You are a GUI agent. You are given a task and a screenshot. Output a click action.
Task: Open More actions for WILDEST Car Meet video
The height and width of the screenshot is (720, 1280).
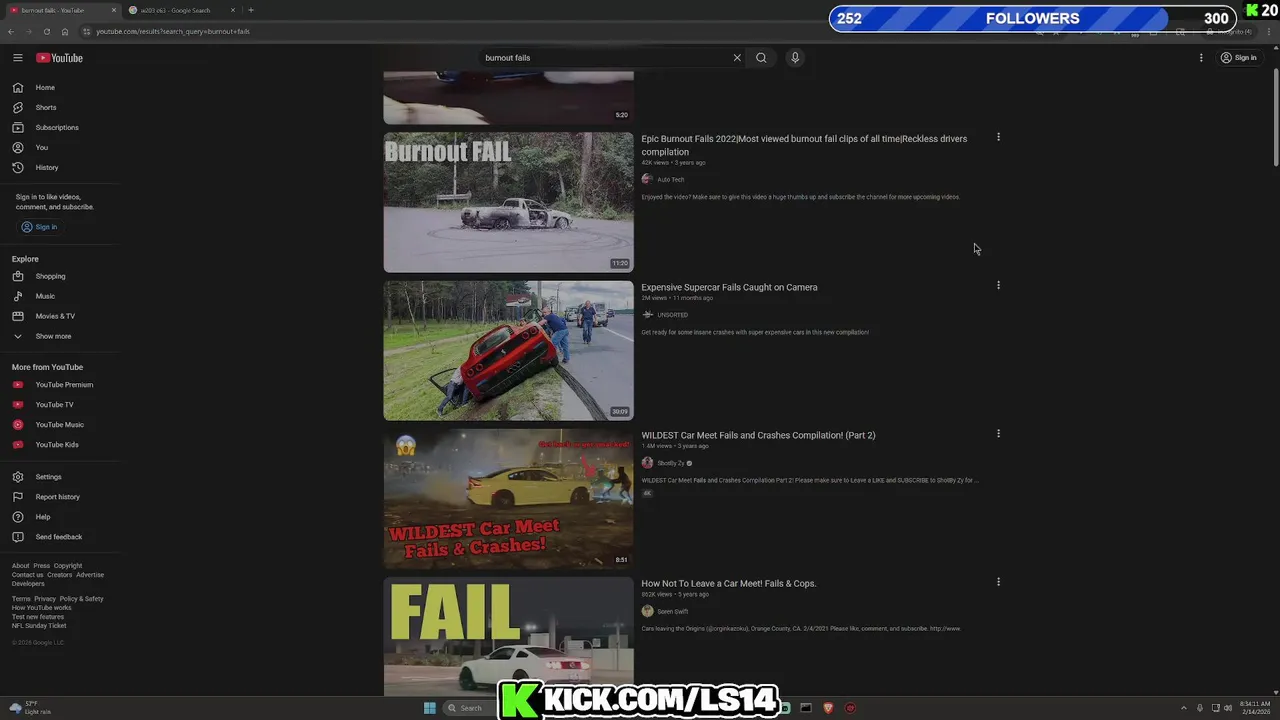point(998,433)
